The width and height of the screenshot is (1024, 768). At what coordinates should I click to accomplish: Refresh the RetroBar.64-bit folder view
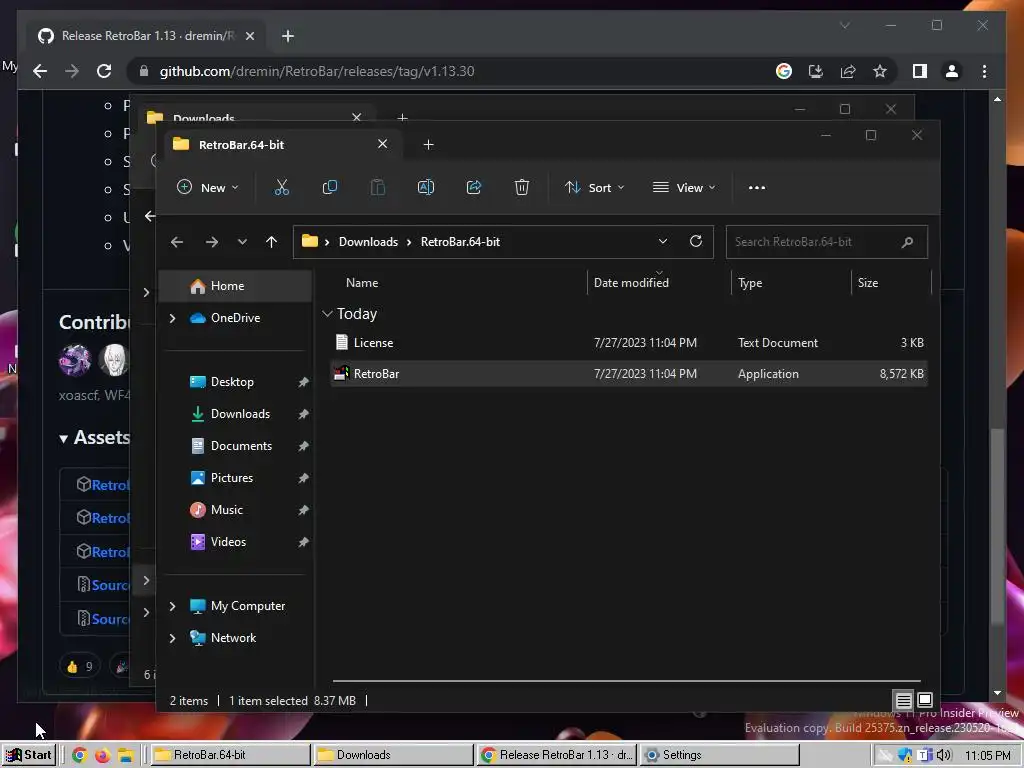(x=696, y=242)
